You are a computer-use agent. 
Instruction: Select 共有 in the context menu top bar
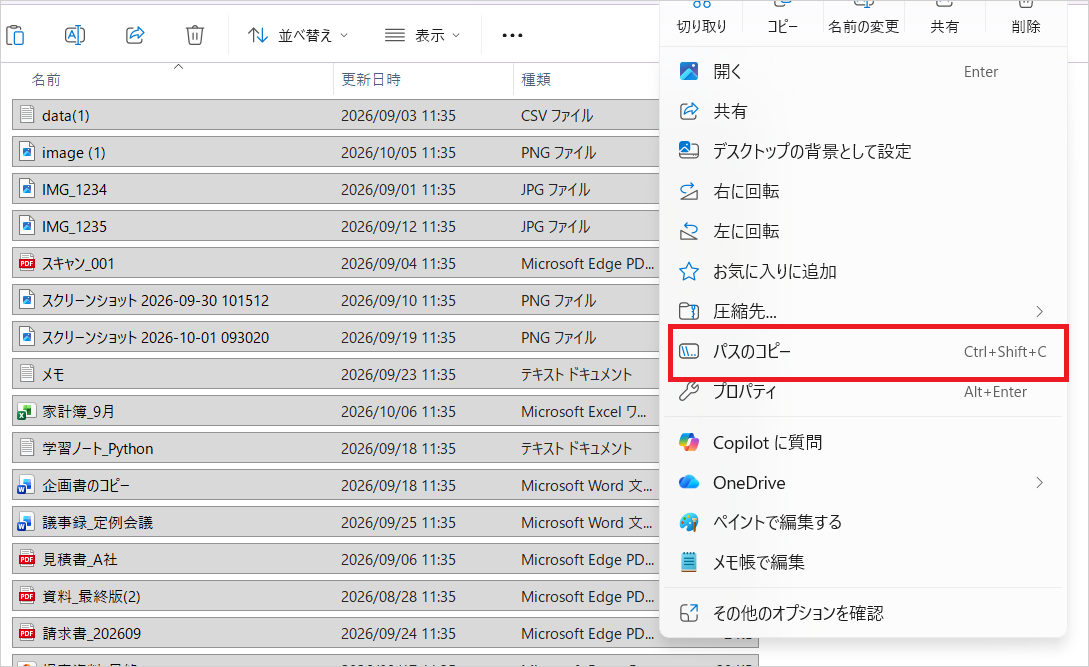click(945, 26)
